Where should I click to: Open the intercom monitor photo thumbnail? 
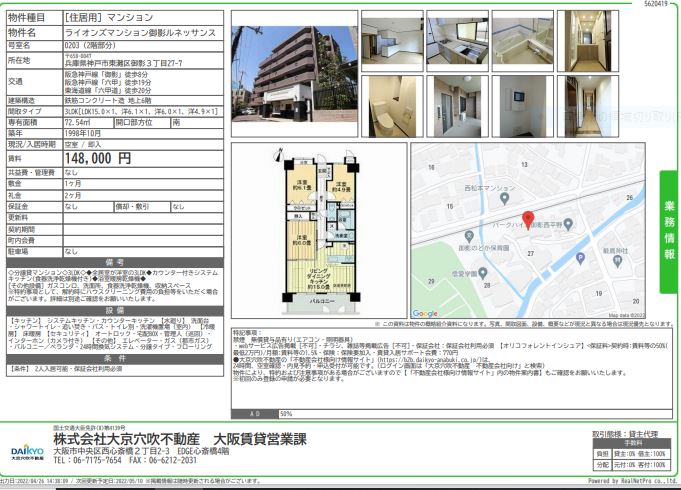pyautogui.click(x=522, y=106)
